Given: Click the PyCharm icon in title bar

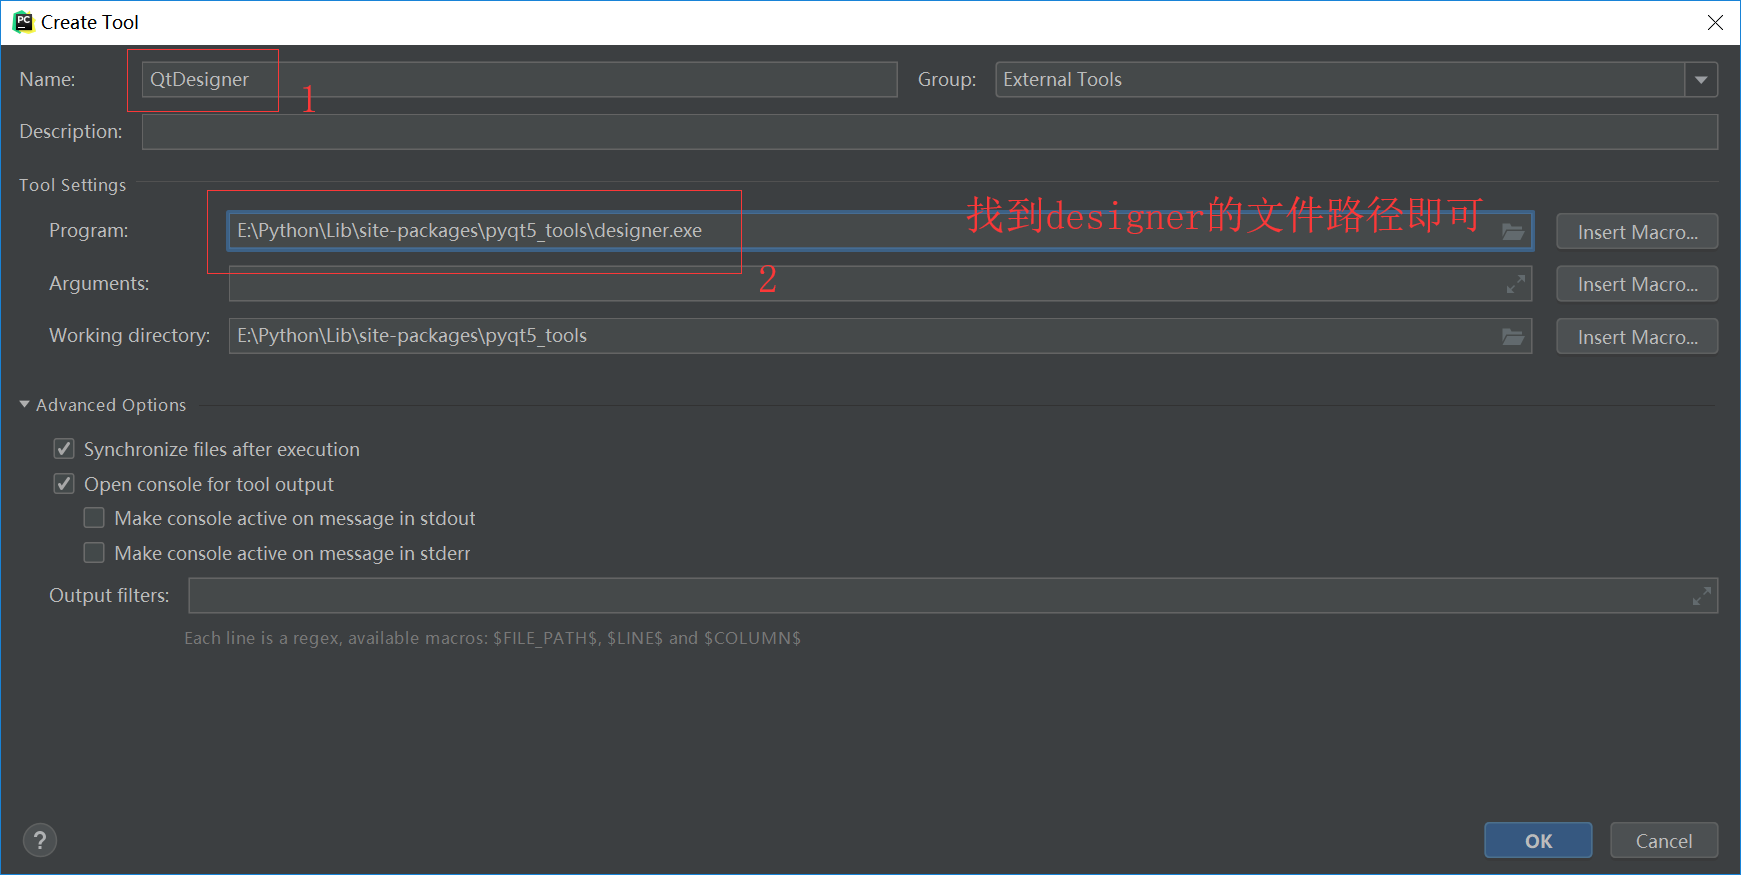Looking at the screenshot, I should [x=22, y=22].
